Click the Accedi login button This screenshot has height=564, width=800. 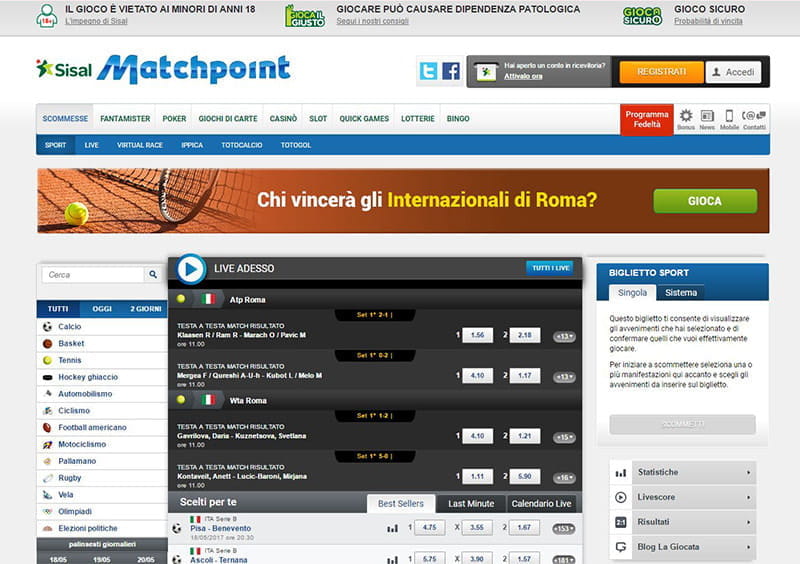(734, 72)
